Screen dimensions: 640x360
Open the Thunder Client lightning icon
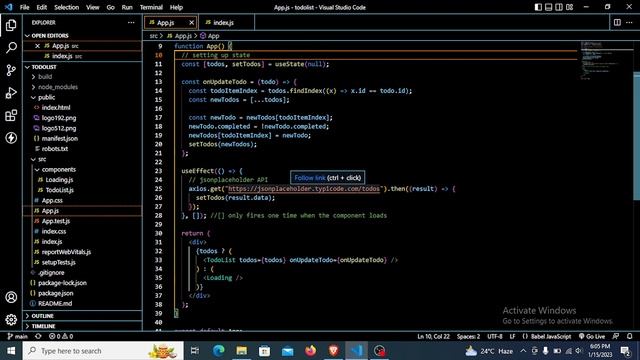tap(11, 138)
